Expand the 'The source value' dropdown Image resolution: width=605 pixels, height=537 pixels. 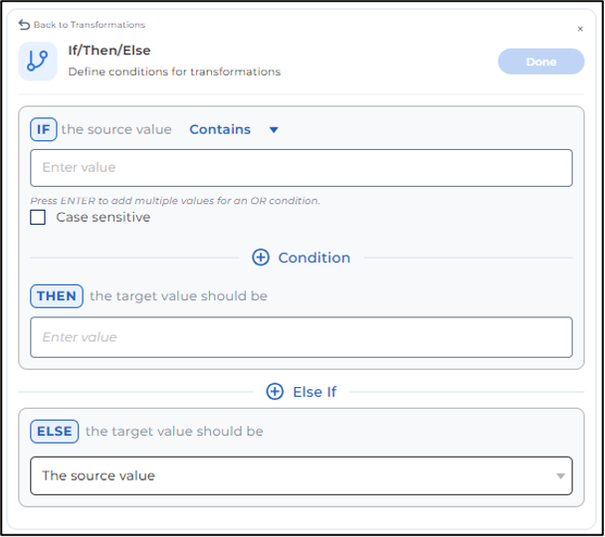pyautogui.click(x=301, y=476)
